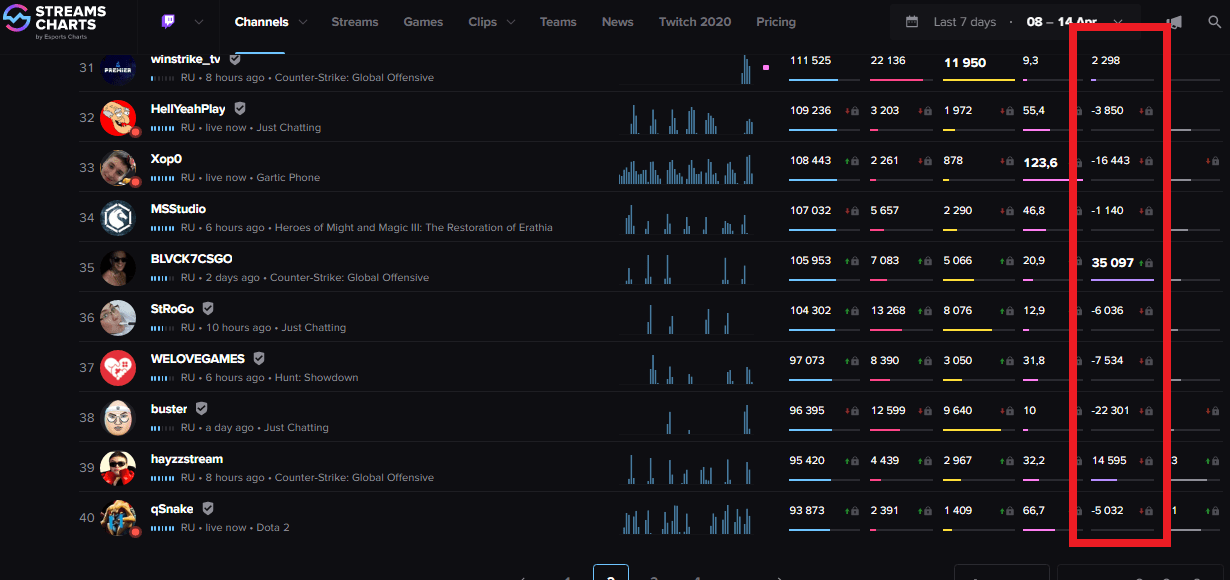The height and width of the screenshot is (580, 1230).
Task: Open StRoGo channel page
Action: [x=172, y=309]
